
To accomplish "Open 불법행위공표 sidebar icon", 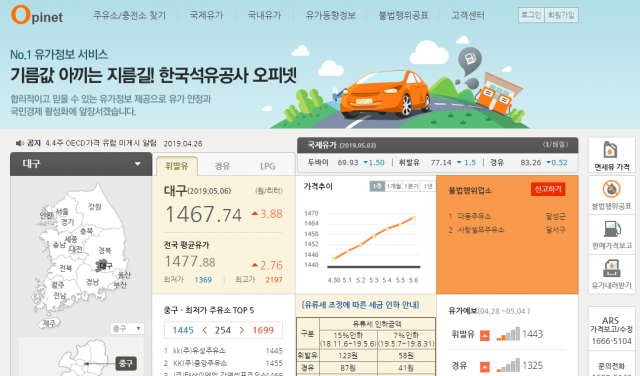I will [611, 195].
